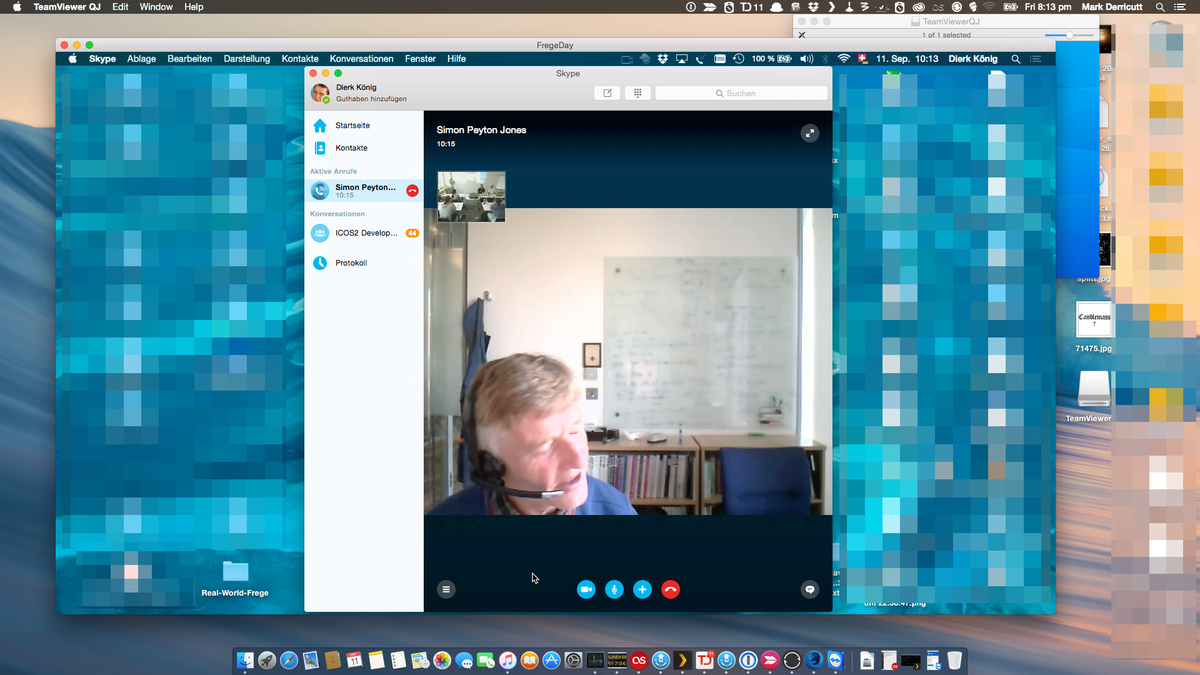This screenshot has height=675, width=1200.
Task: Open the remote Time Machine status icon
Action: 738,59
